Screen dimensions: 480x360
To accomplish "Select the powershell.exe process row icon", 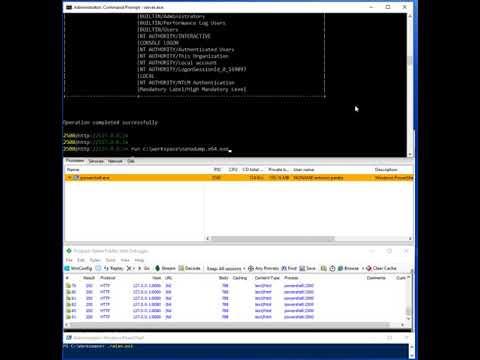I will [x=76, y=178].
